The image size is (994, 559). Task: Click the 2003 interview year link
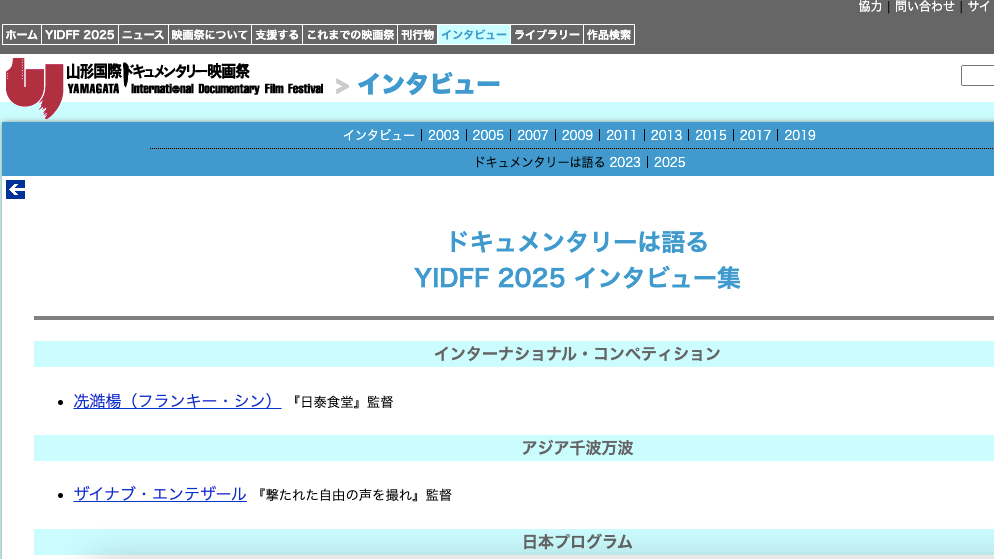(444, 135)
